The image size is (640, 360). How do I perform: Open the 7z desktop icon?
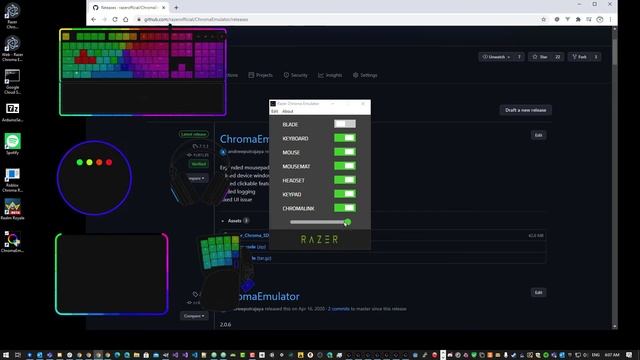(x=12, y=112)
